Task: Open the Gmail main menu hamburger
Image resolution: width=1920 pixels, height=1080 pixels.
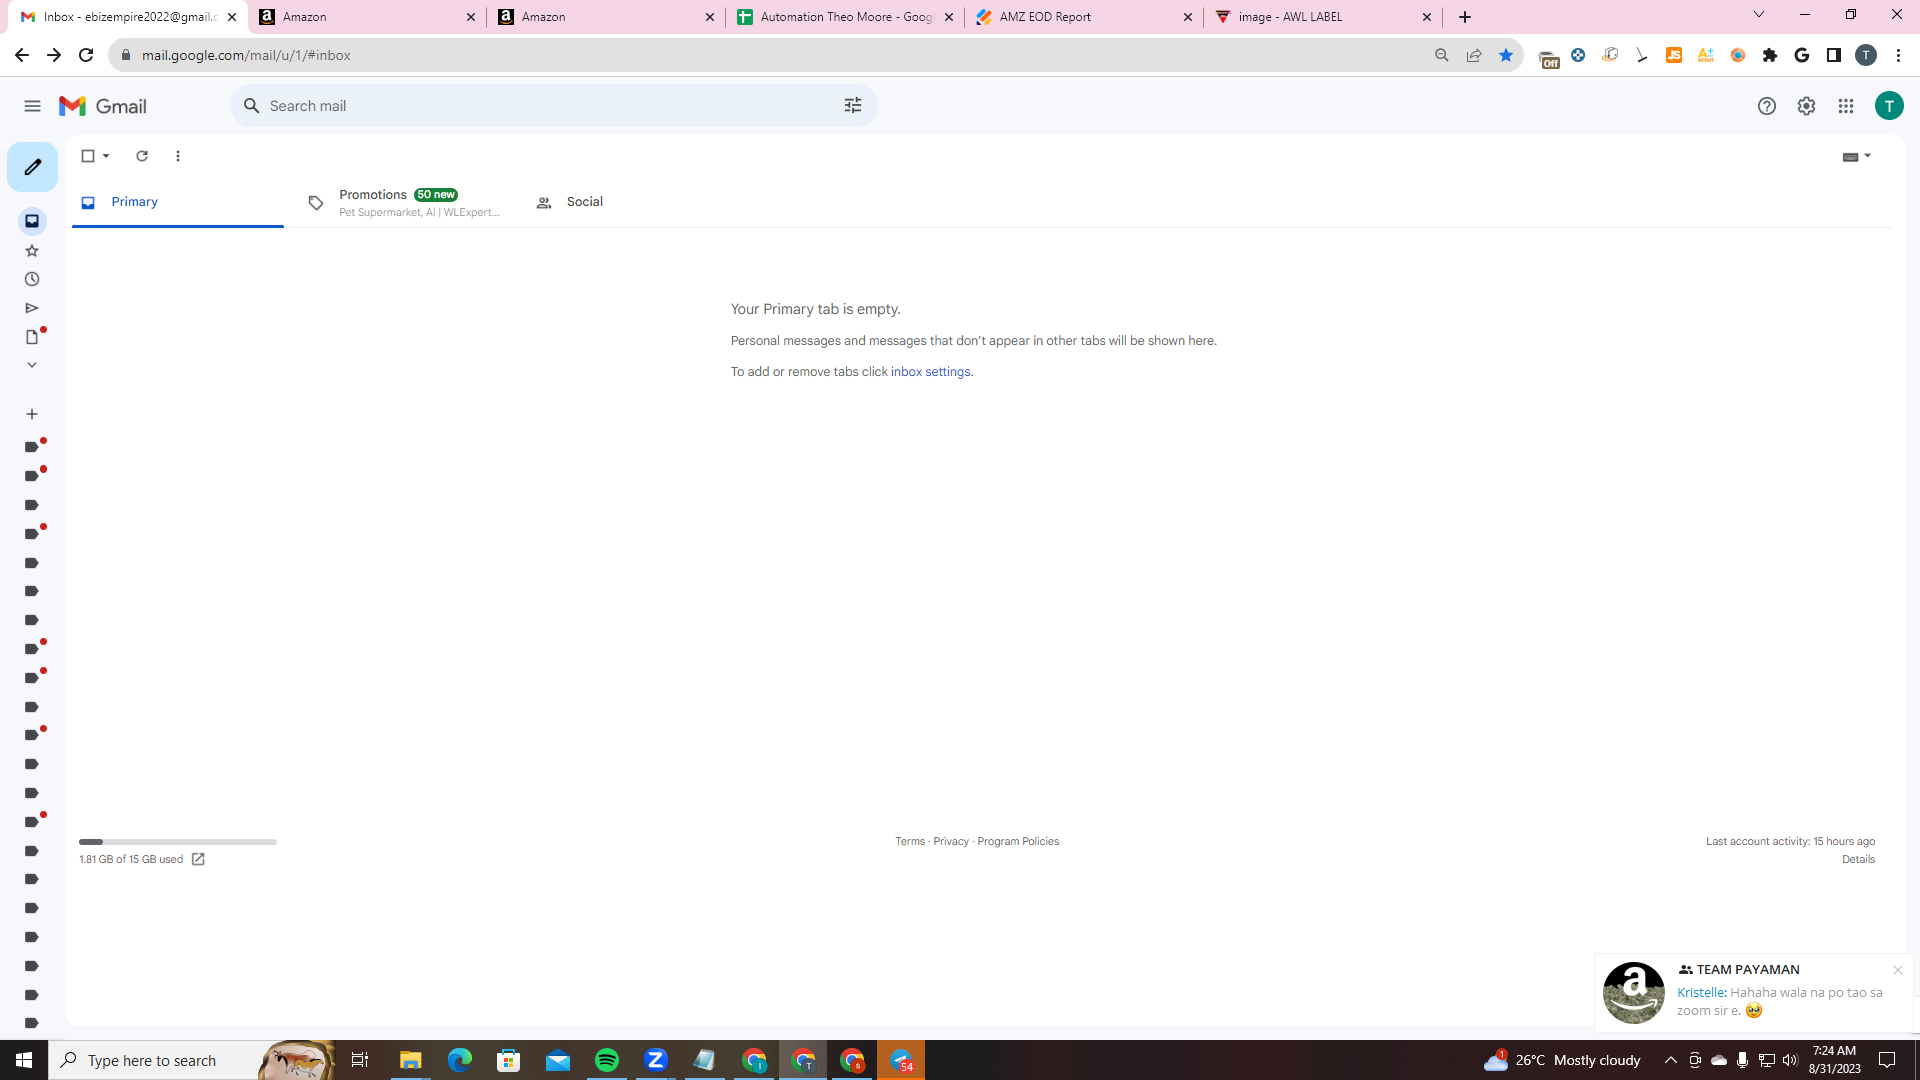Action: (32, 106)
